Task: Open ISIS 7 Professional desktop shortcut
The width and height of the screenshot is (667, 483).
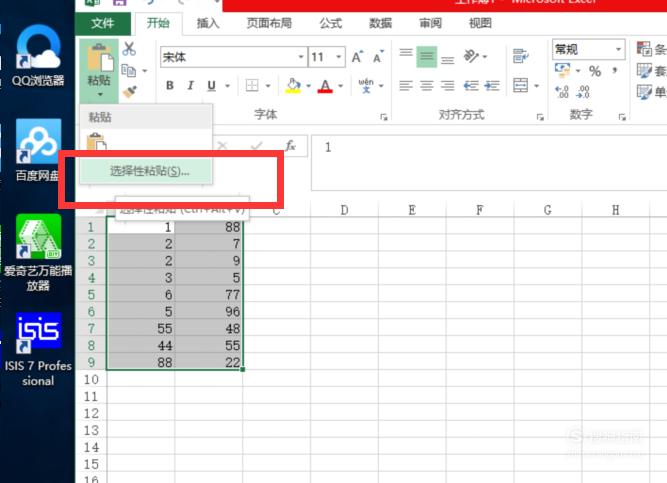Action: (x=38, y=350)
